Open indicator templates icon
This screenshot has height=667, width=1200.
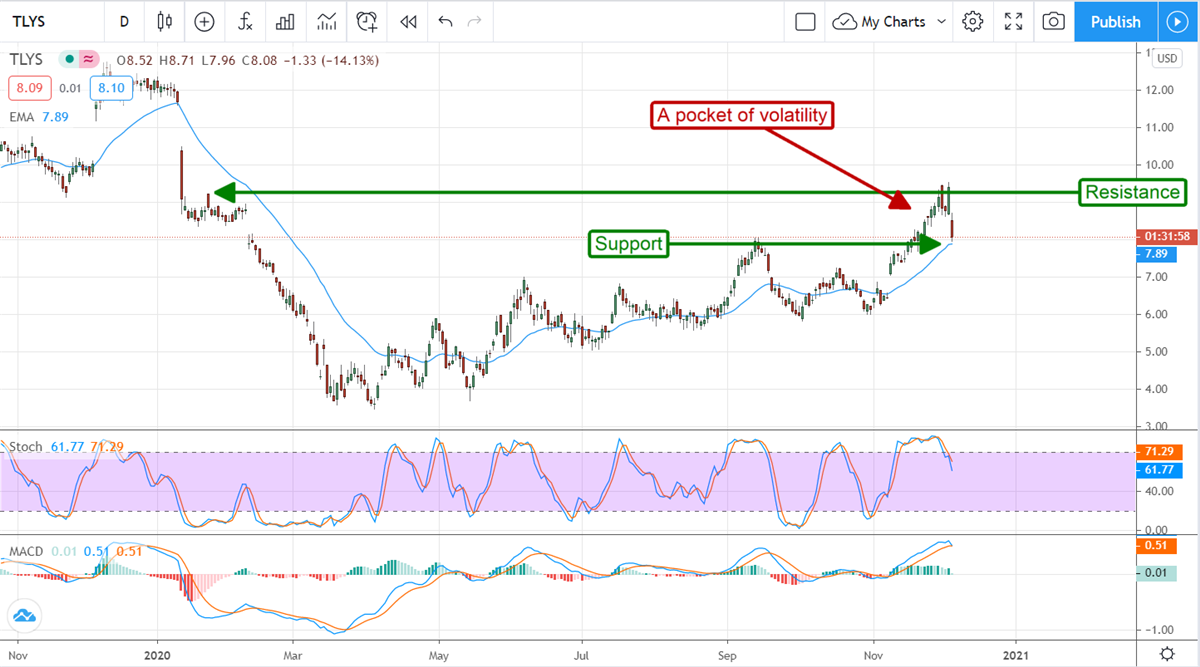click(326, 21)
